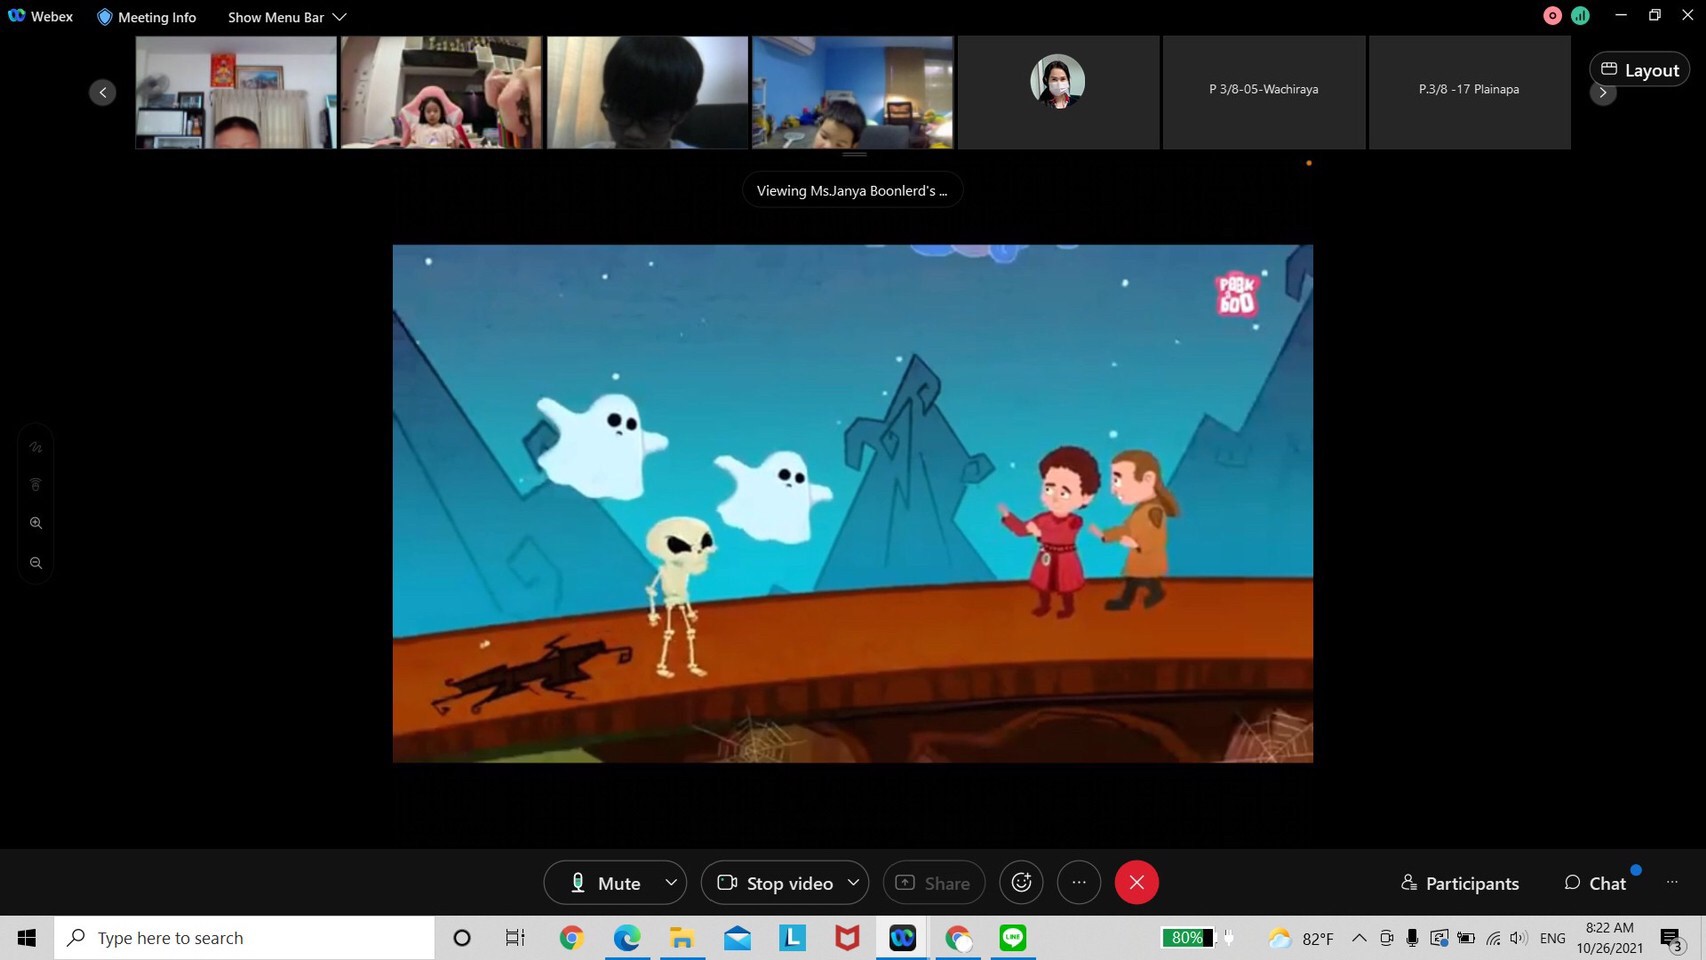Image resolution: width=1706 pixels, height=960 pixels.
Task: Open the Layout options
Action: tap(1640, 69)
